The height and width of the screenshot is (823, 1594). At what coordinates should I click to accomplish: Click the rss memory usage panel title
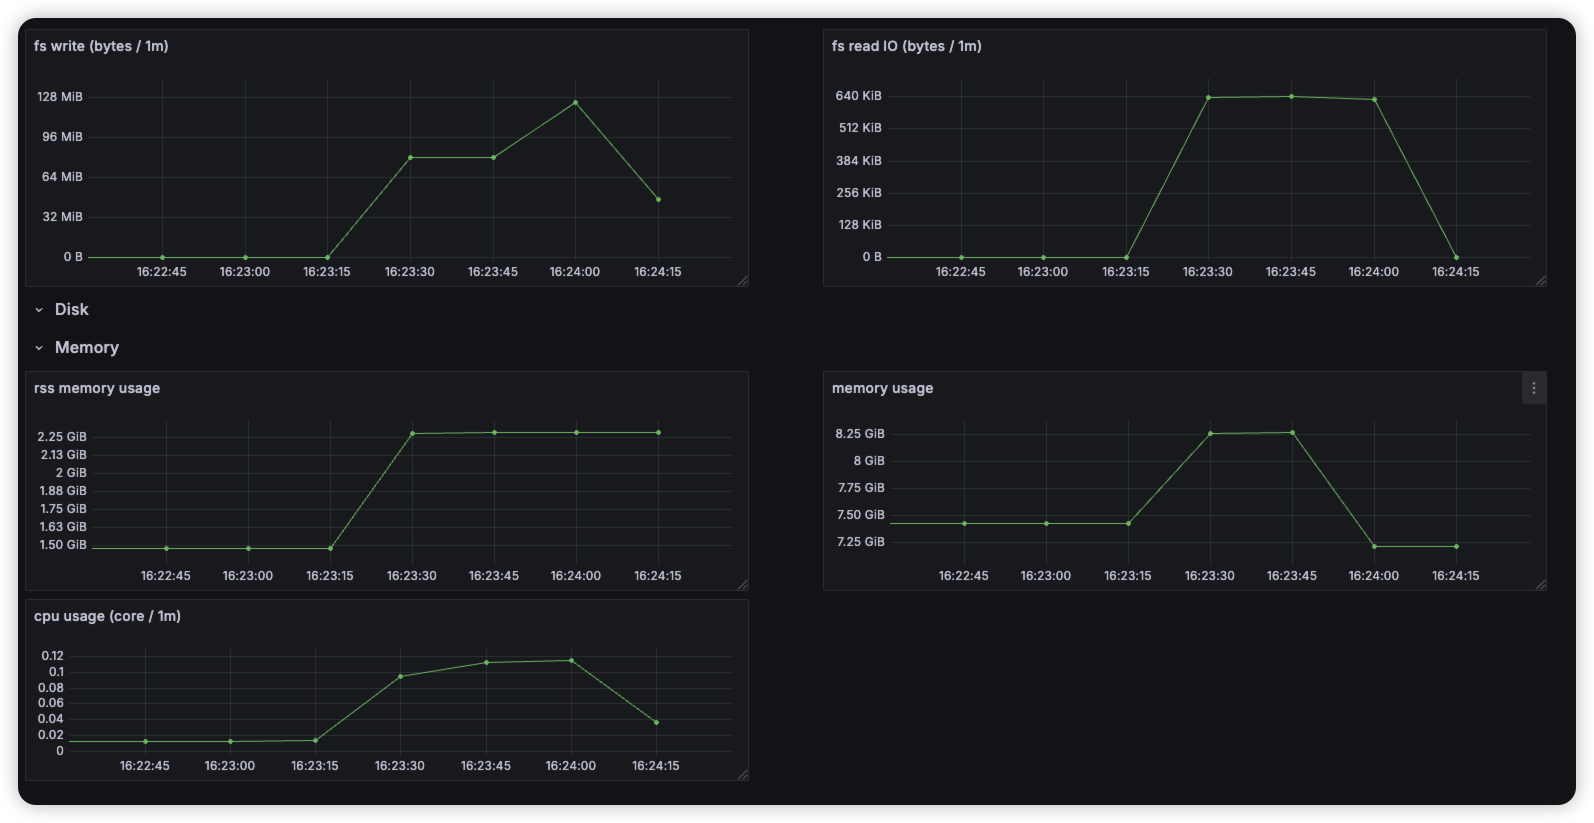97,388
